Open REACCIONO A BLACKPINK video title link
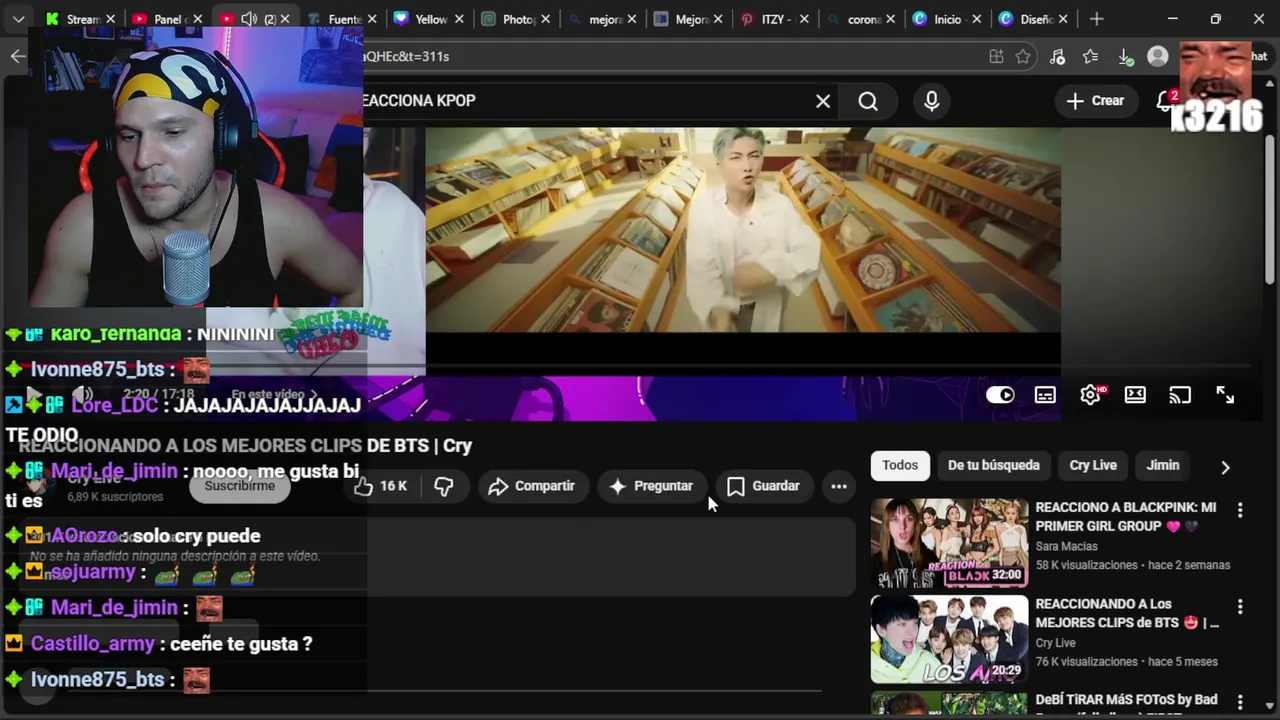This screenshot has height=720, width=1280. tap(1126, 517)
